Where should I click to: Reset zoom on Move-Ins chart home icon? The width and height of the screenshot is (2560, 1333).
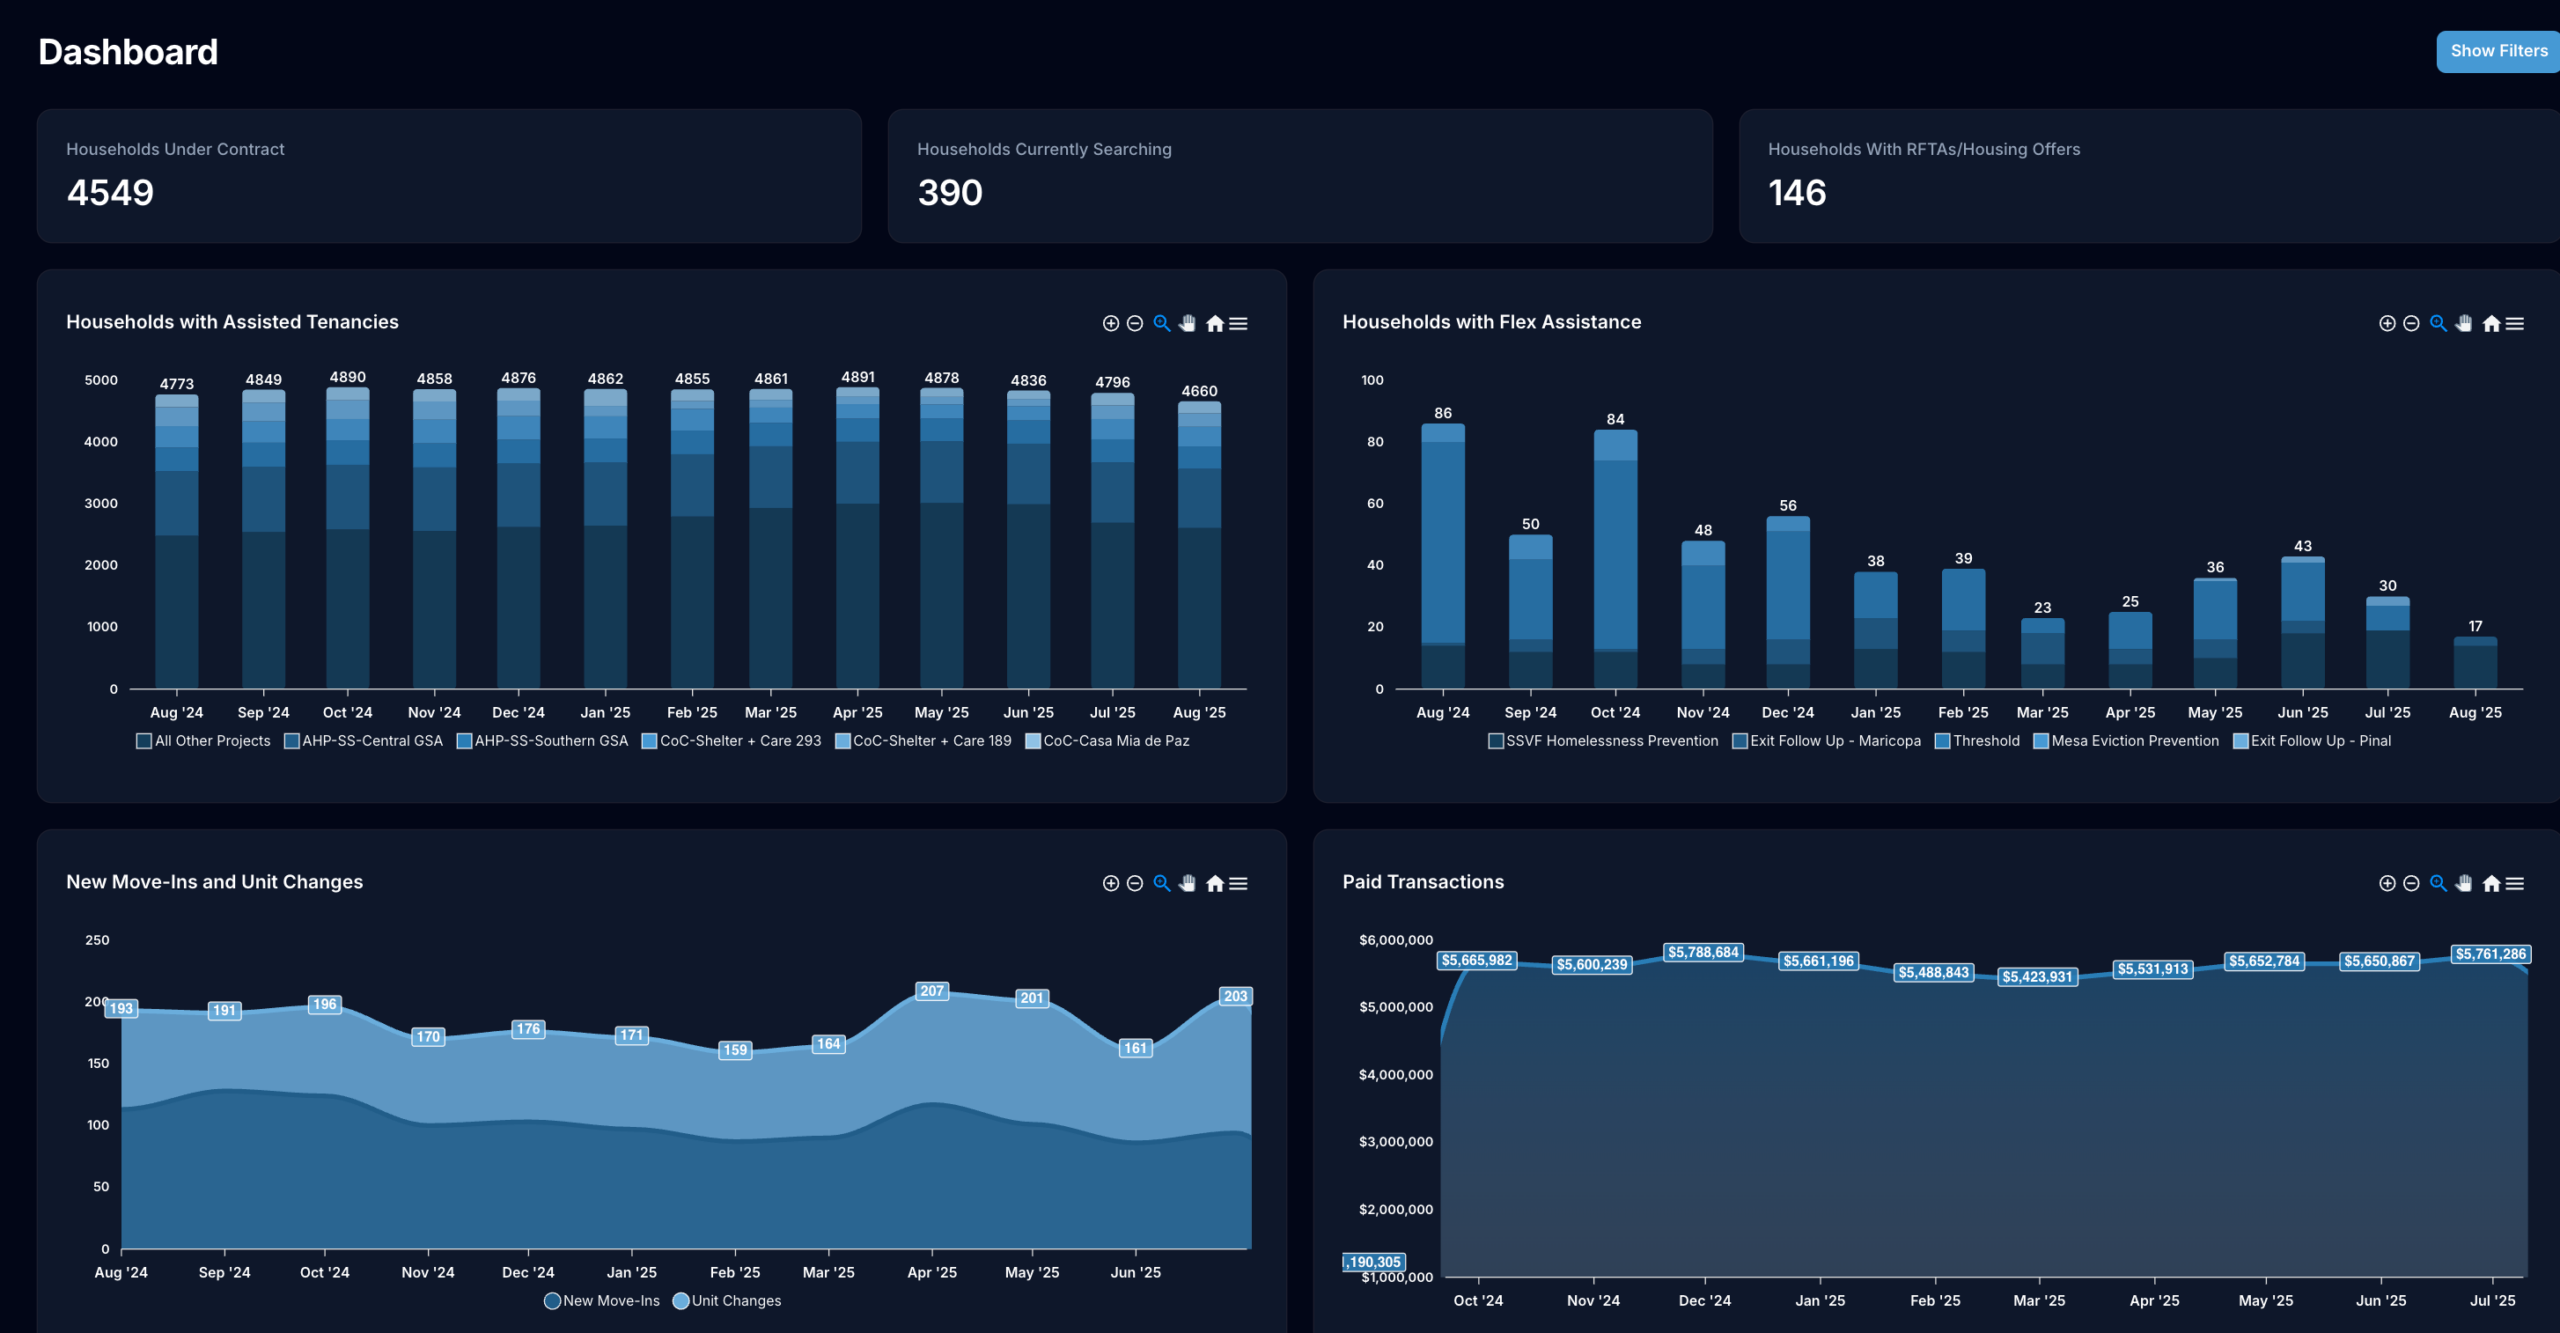(1214, 883)
